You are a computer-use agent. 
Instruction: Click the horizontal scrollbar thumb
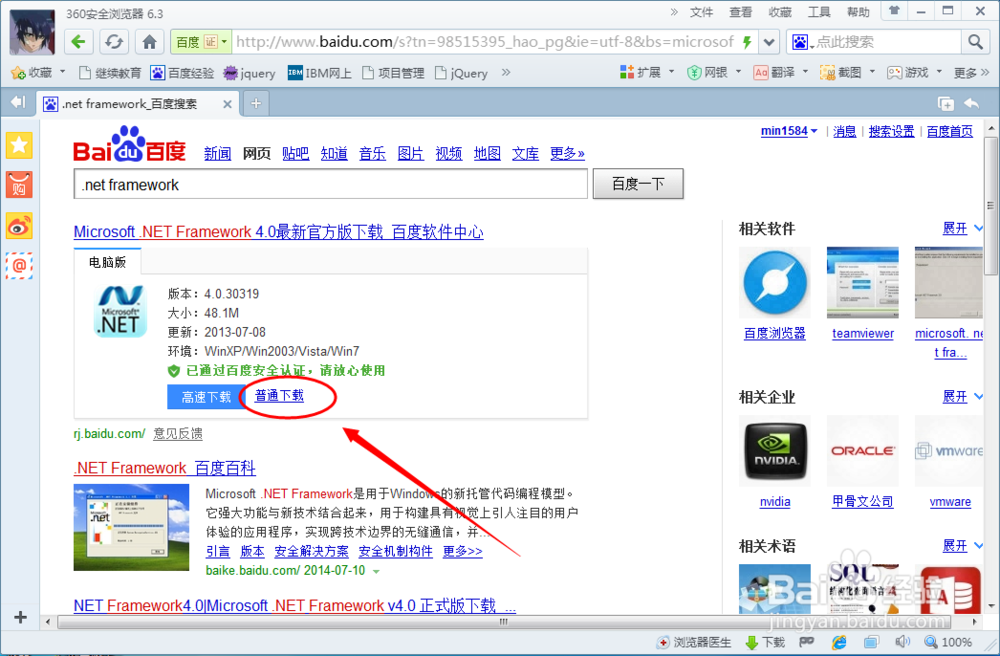(x=503, y=621)
